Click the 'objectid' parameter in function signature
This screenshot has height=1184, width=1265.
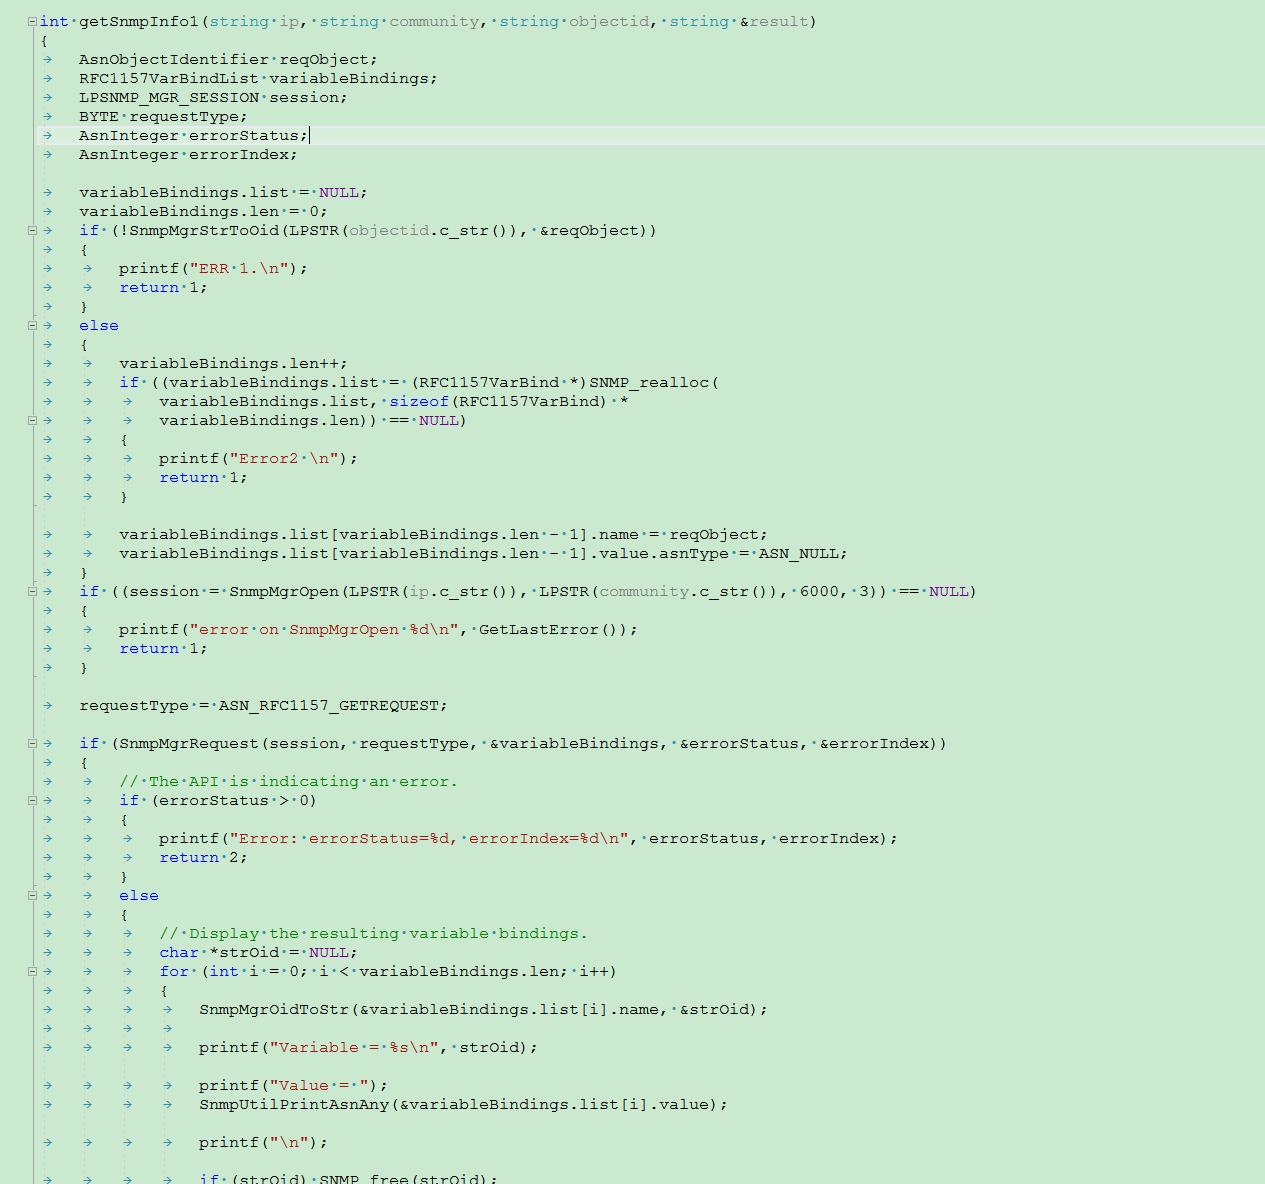tap(609, 21)
